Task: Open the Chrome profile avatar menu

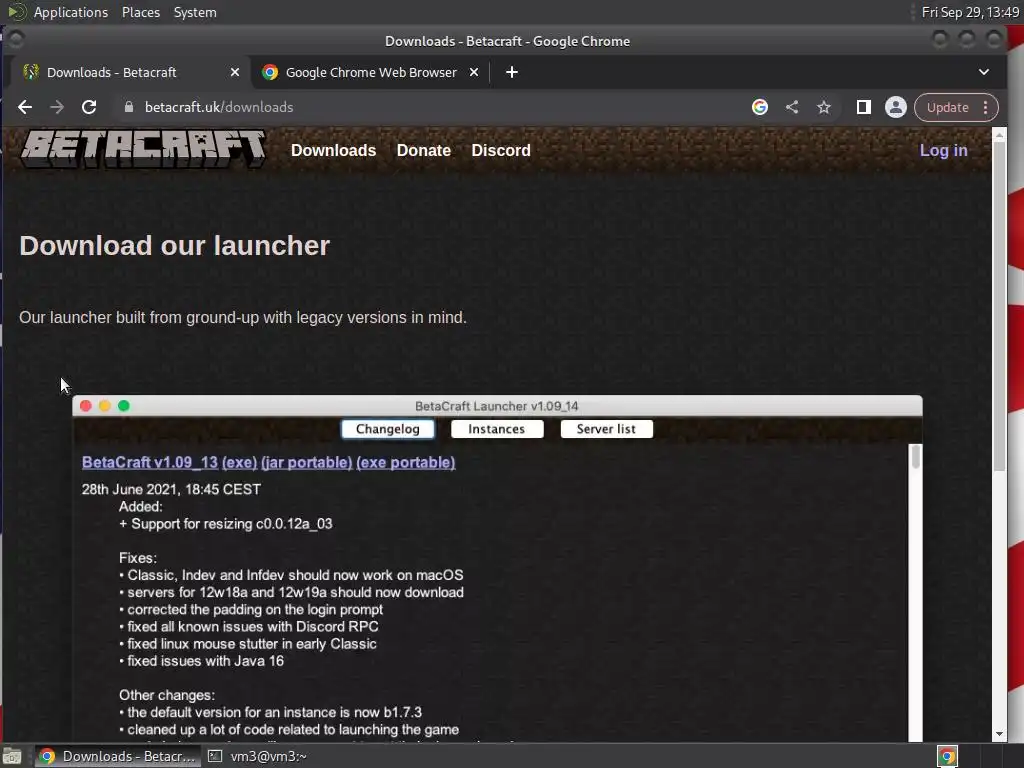Action: click(x=895, y=107)
